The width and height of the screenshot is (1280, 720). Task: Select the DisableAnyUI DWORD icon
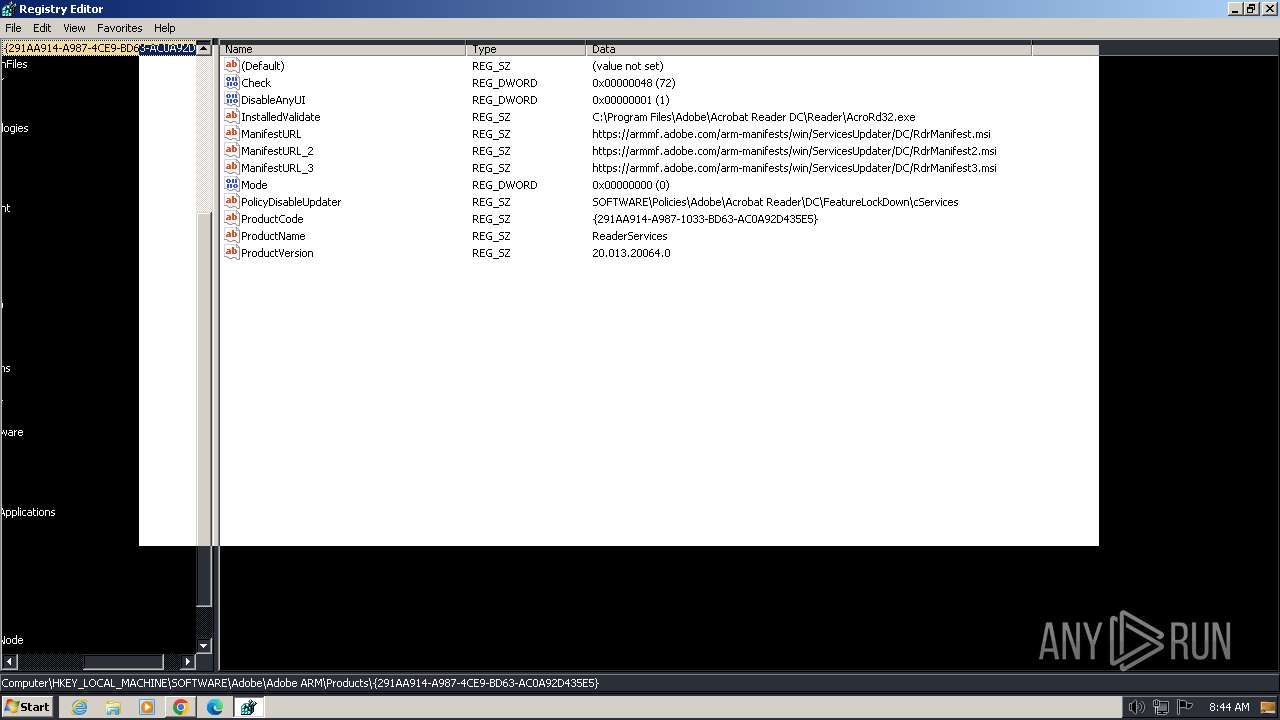point(232,100)
